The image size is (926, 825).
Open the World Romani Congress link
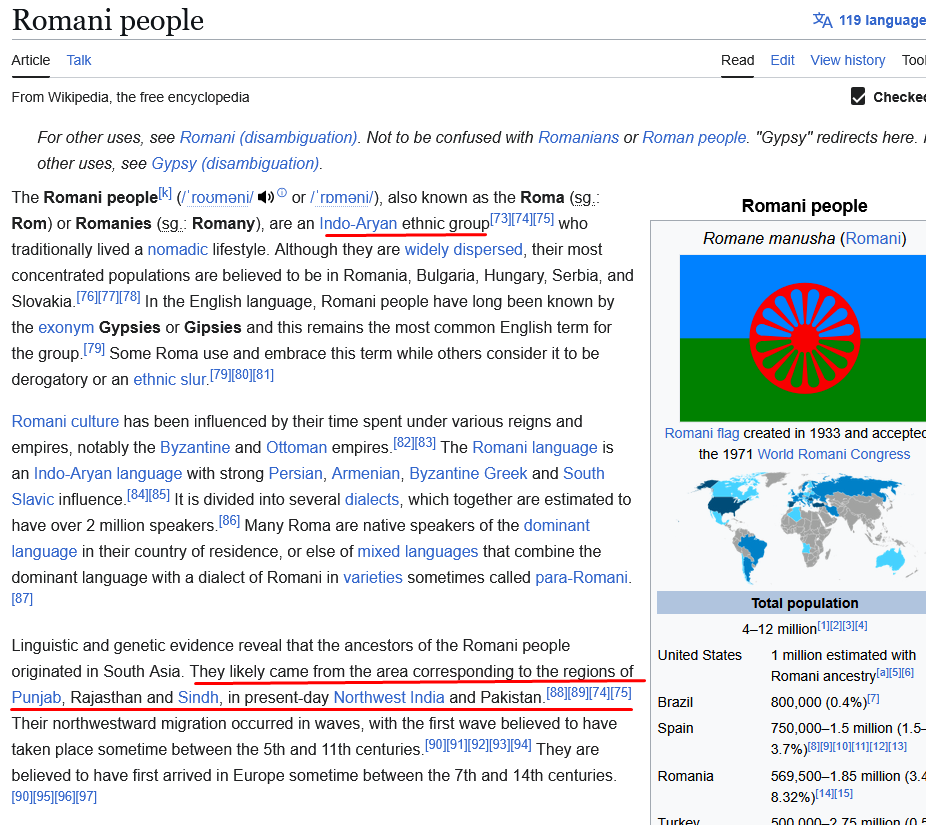tap(834, 454)
